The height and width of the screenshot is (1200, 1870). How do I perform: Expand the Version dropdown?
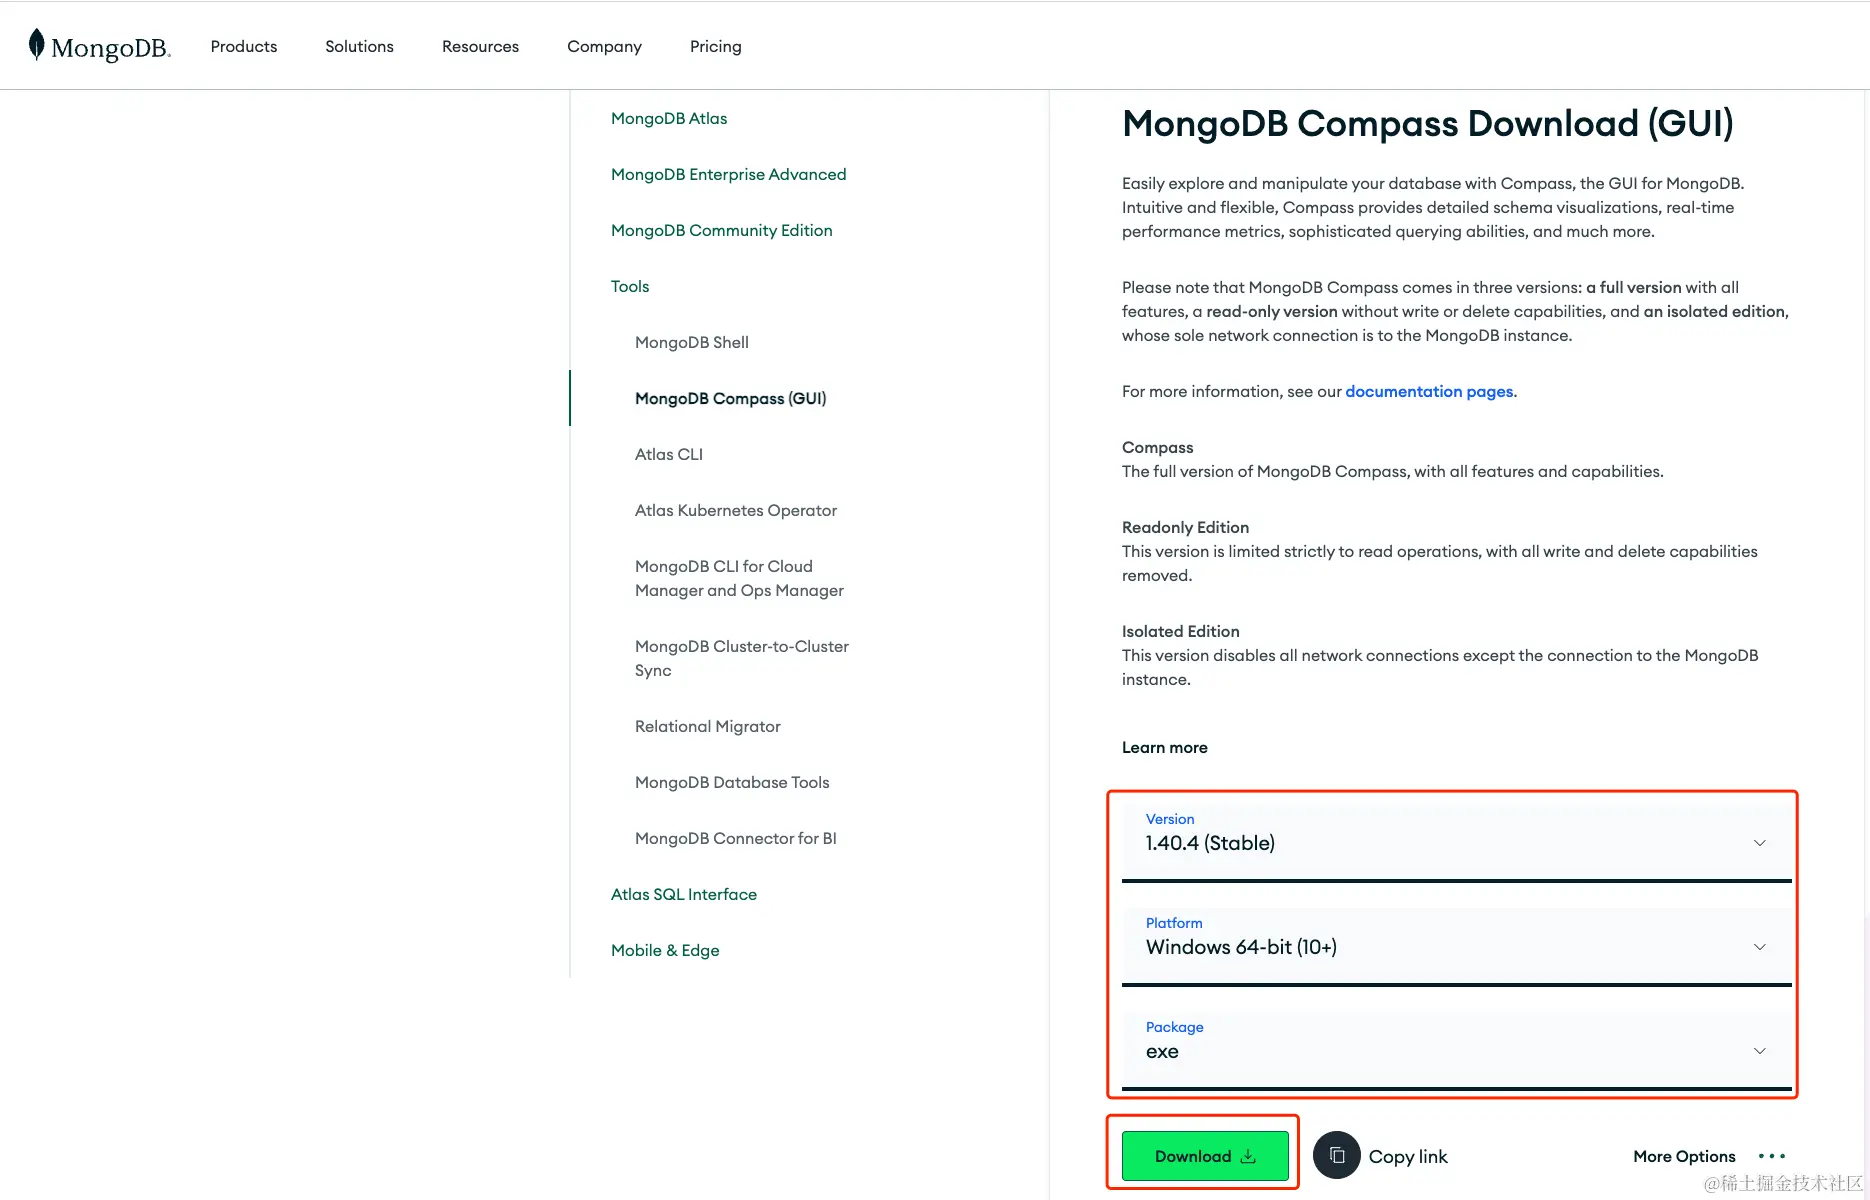coord(1456,842)
